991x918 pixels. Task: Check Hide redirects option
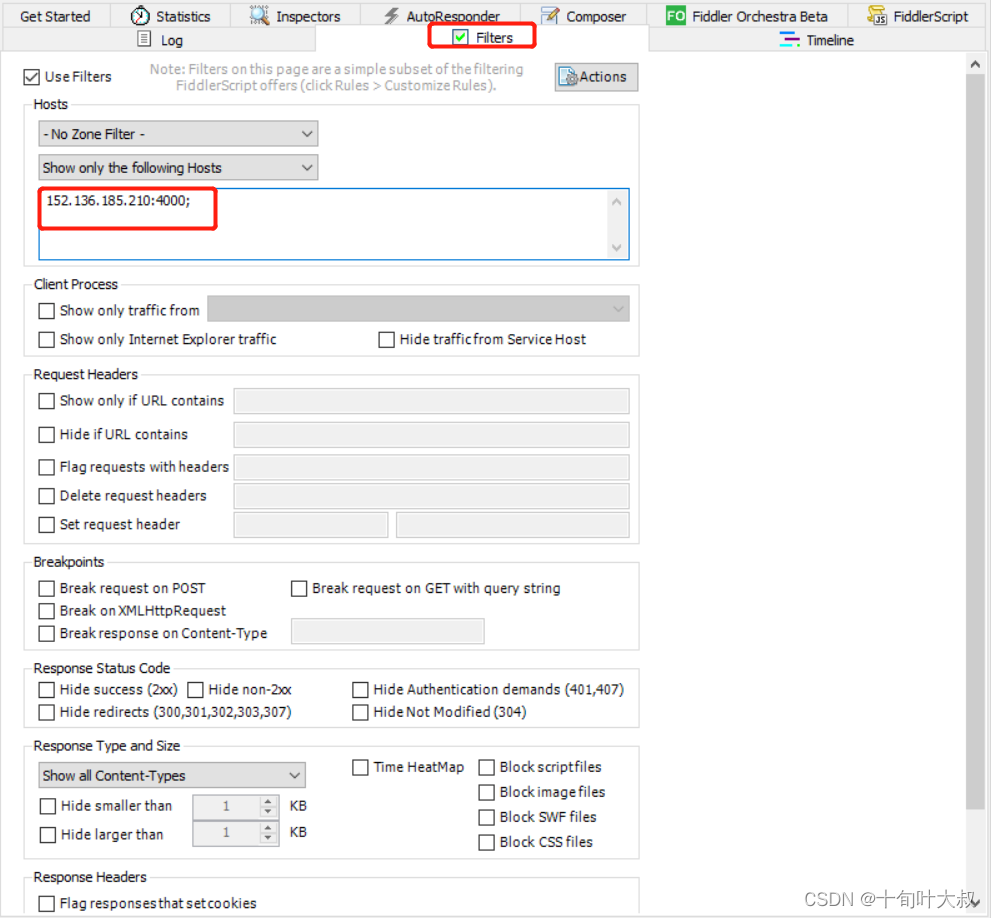coord(47,713)
